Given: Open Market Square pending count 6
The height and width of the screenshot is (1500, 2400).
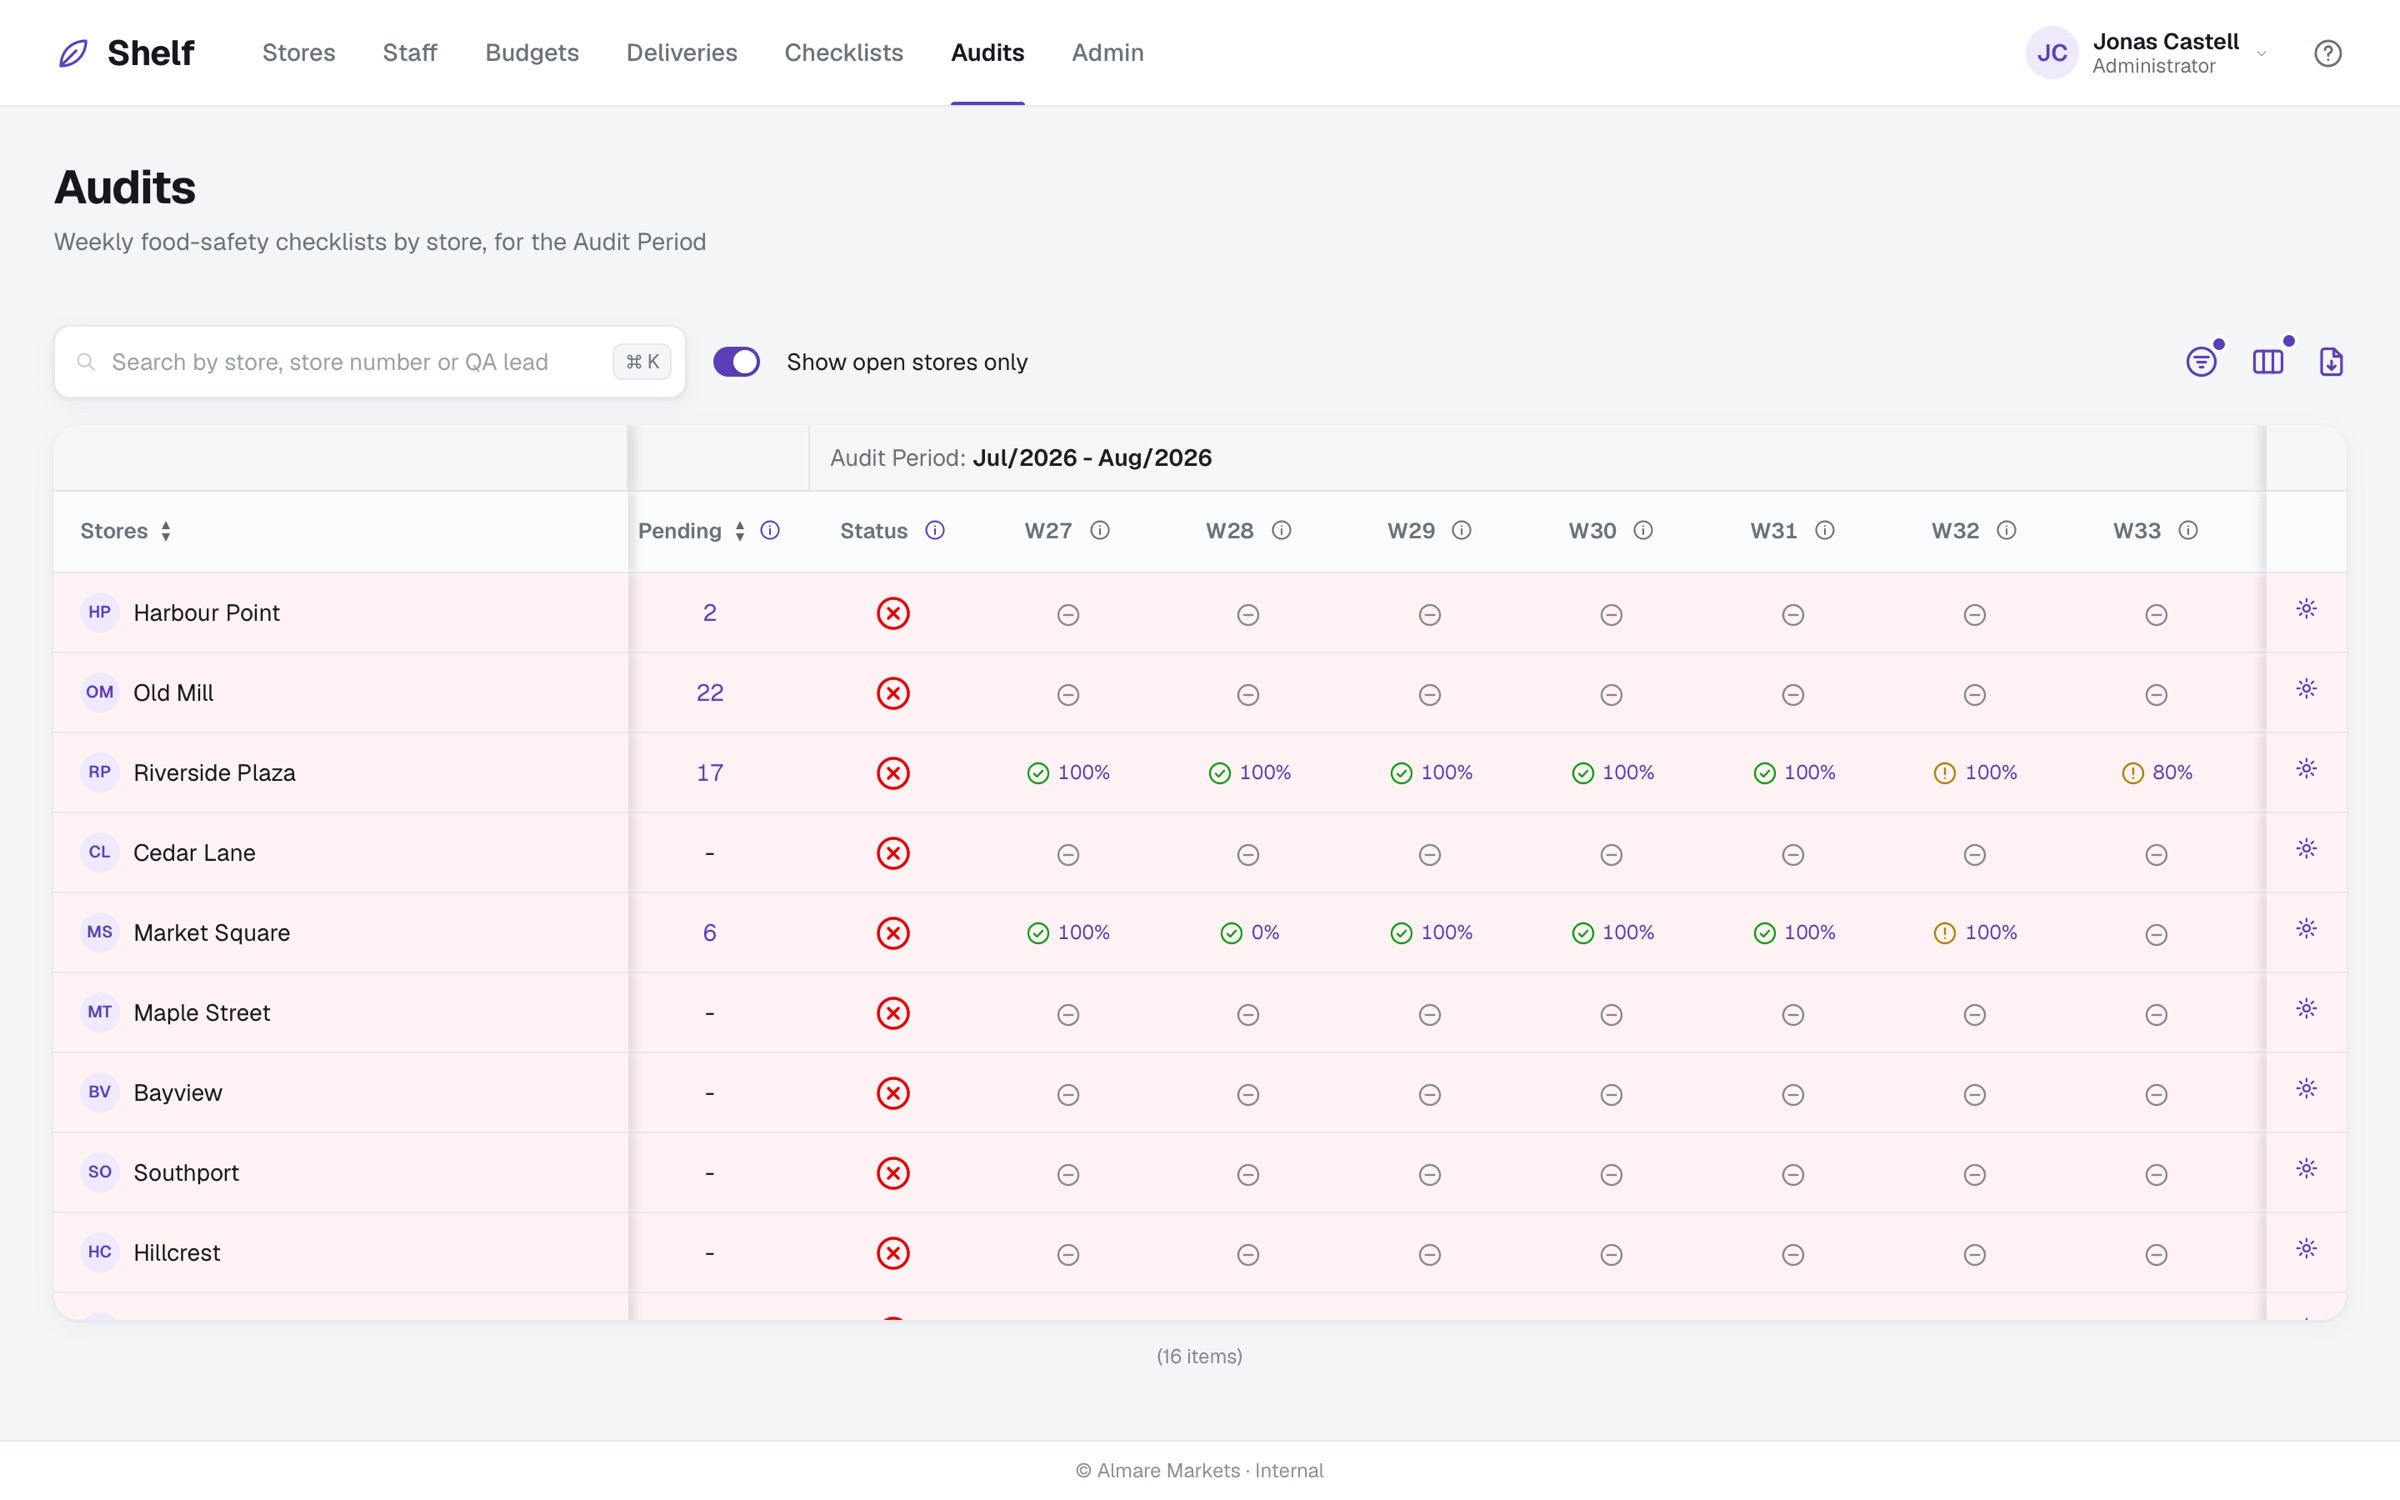Looking at the screenshot, I should coord(710,933).
